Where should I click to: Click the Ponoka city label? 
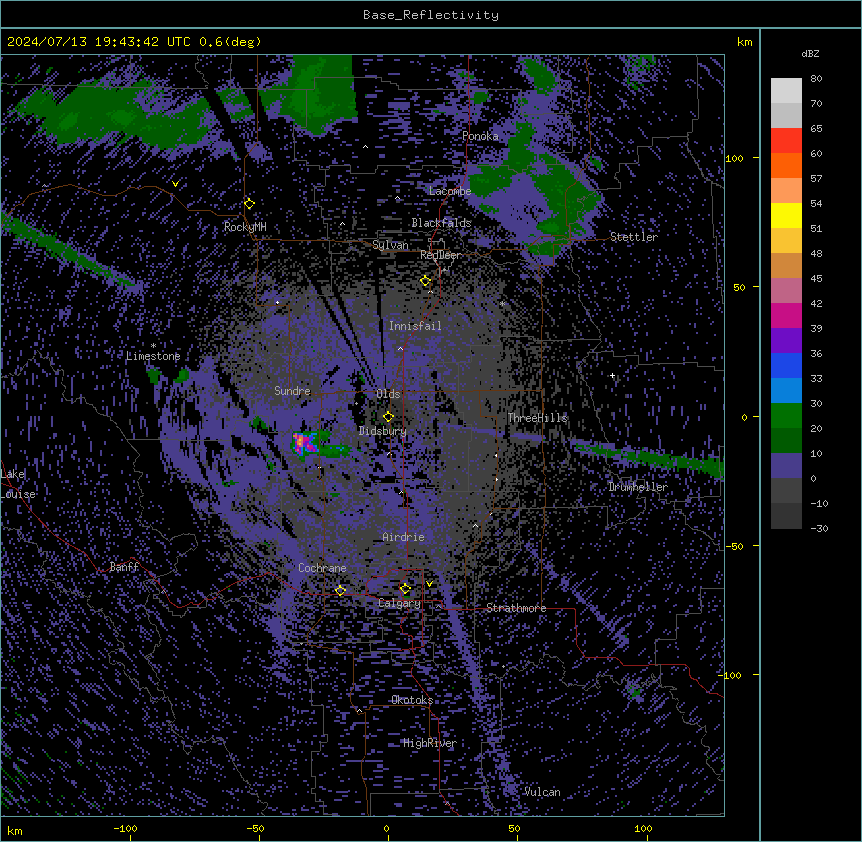pos(480,136)
